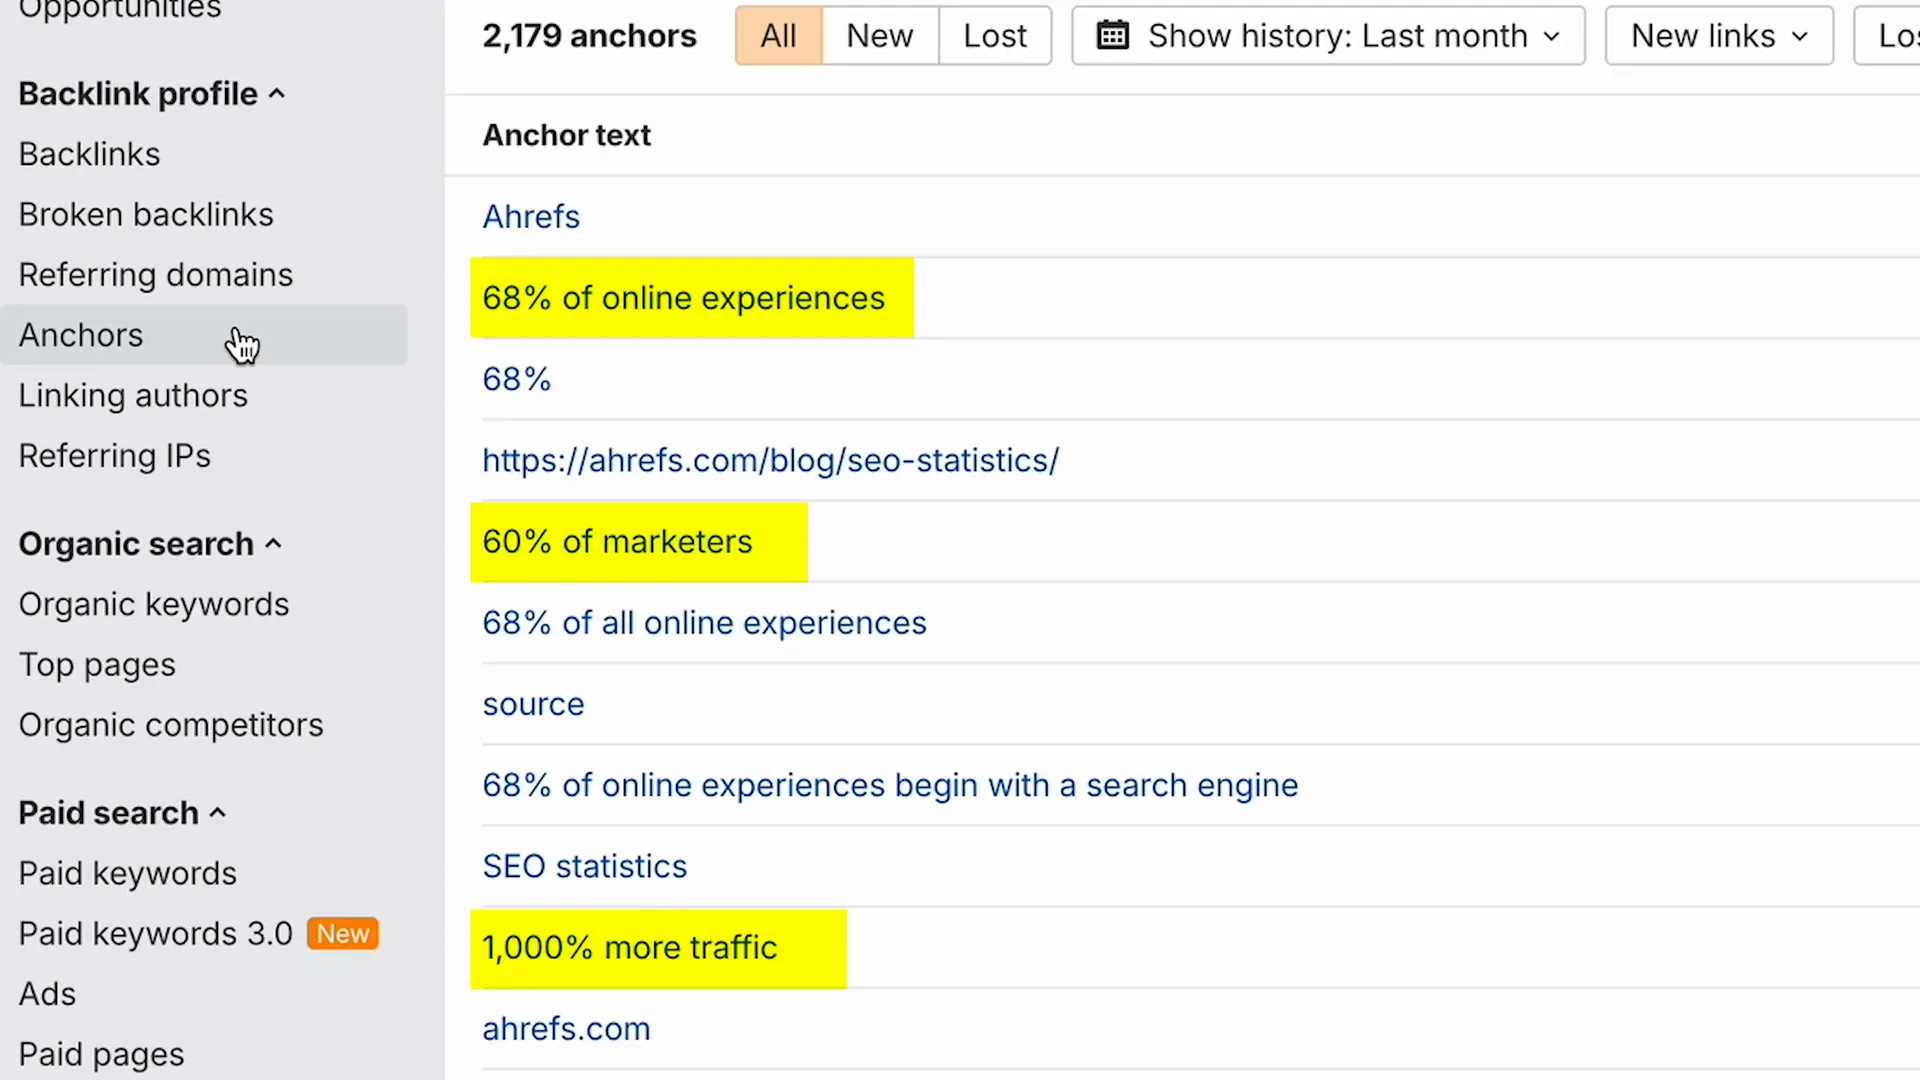Open the New links dropdown

(x=1718, y=36)
